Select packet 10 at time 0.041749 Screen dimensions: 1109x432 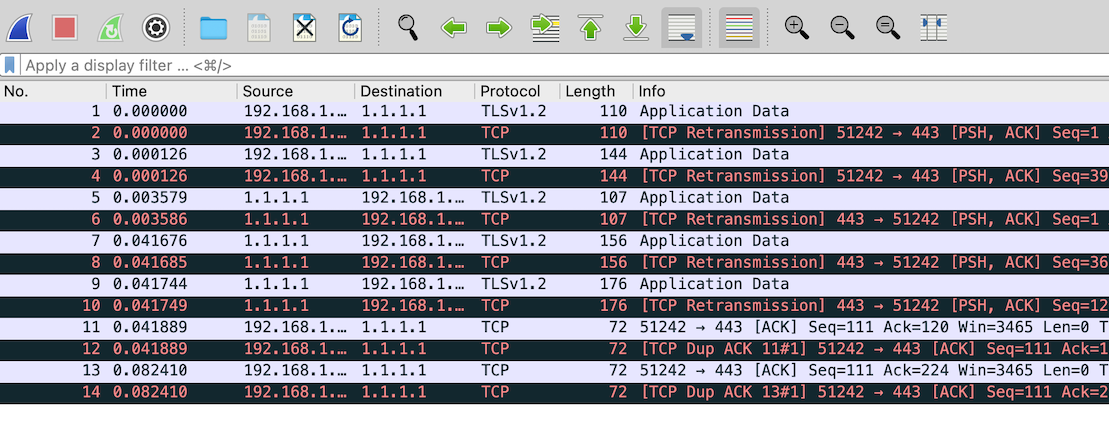[x=554, y=305]
